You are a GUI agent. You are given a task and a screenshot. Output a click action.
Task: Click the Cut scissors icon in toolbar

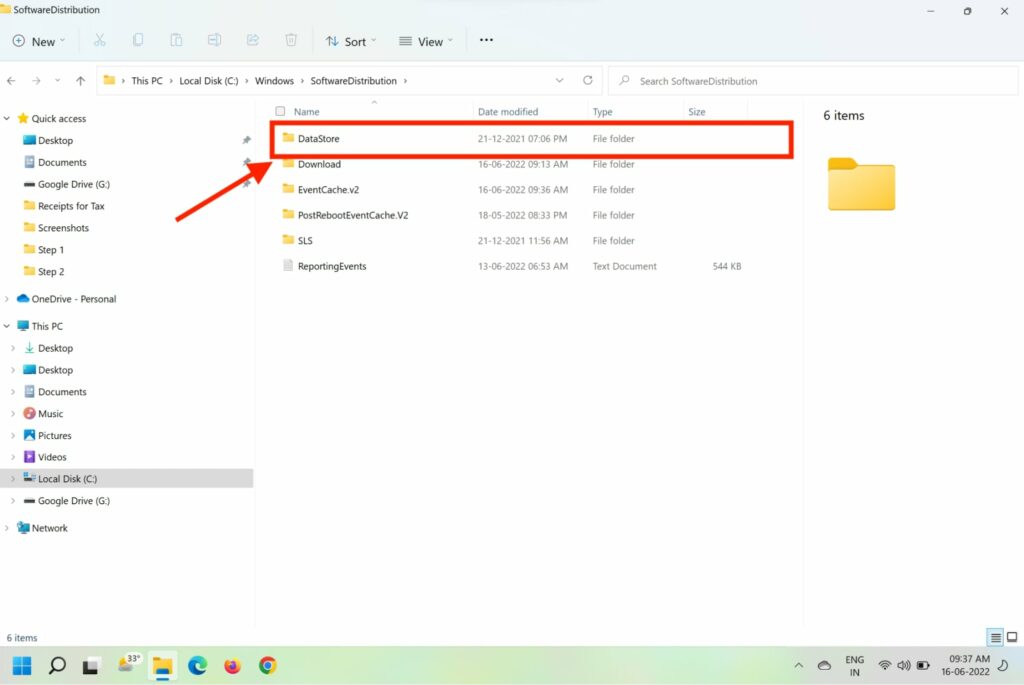(x=99, y=41)
